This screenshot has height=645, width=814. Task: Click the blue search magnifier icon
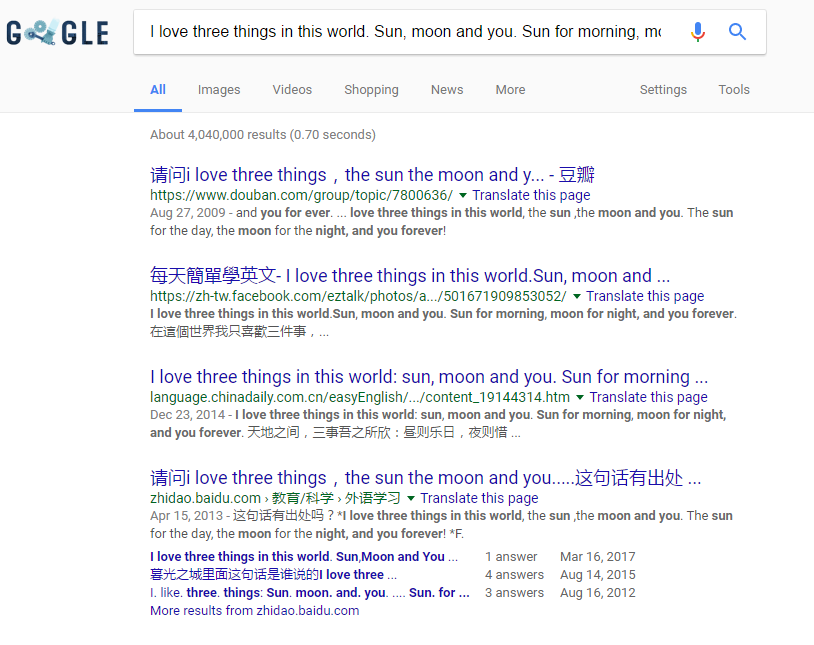point(738,32)
